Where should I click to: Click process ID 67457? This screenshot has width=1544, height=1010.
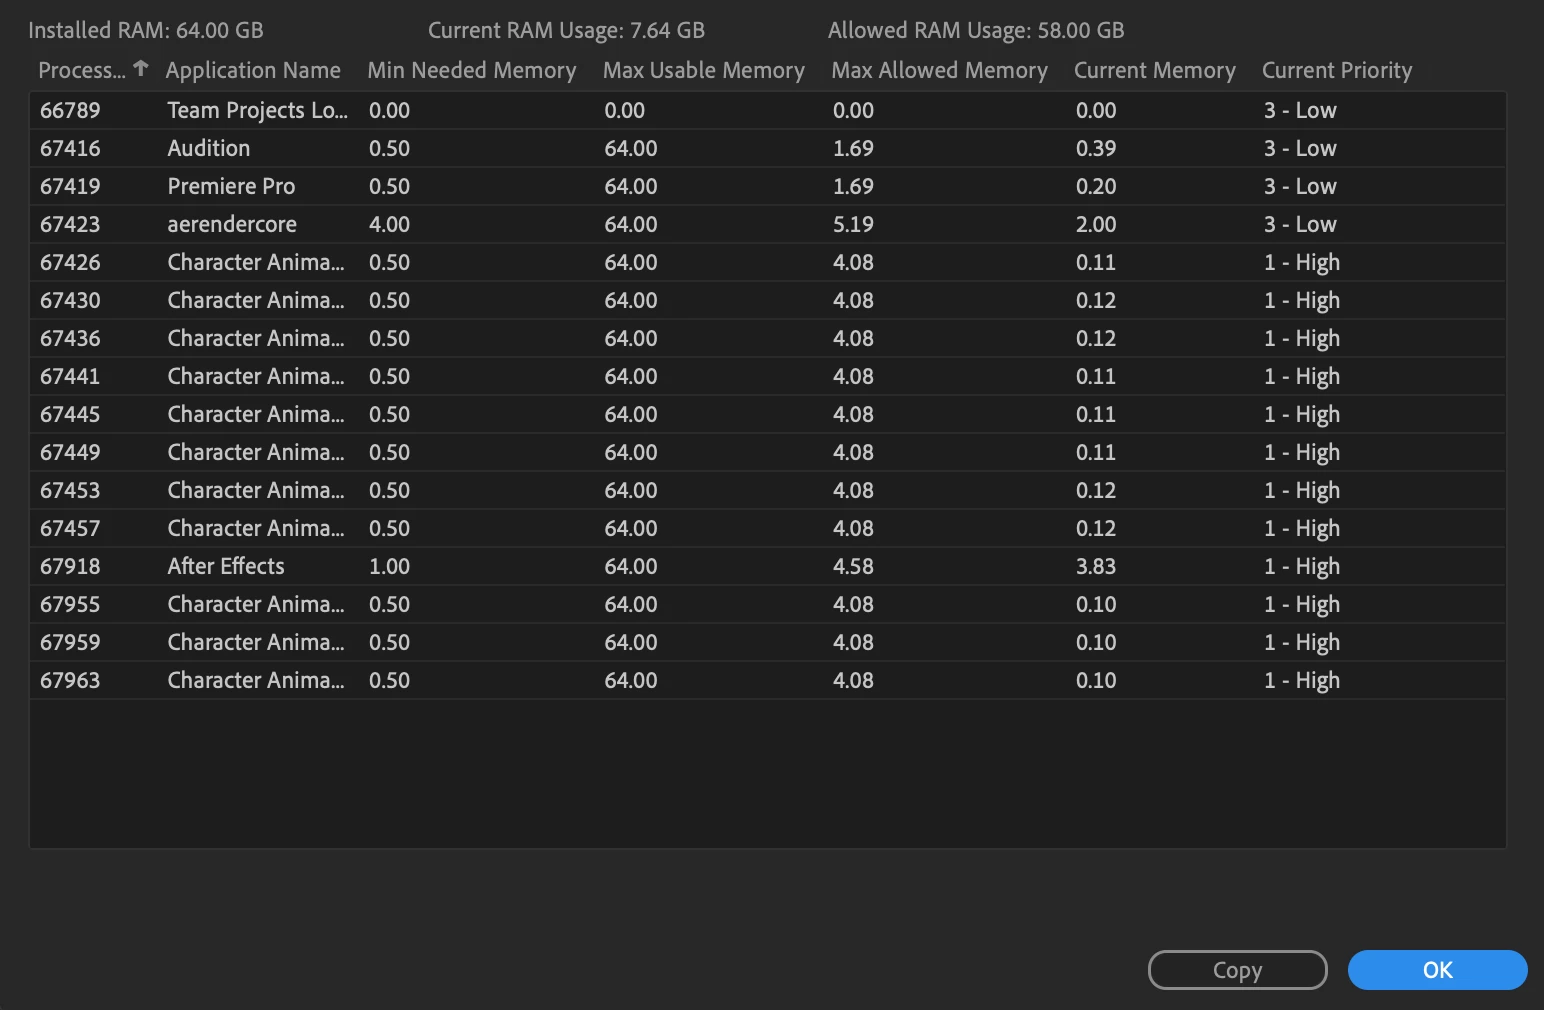pyautogui.click(x=70, y=528)
